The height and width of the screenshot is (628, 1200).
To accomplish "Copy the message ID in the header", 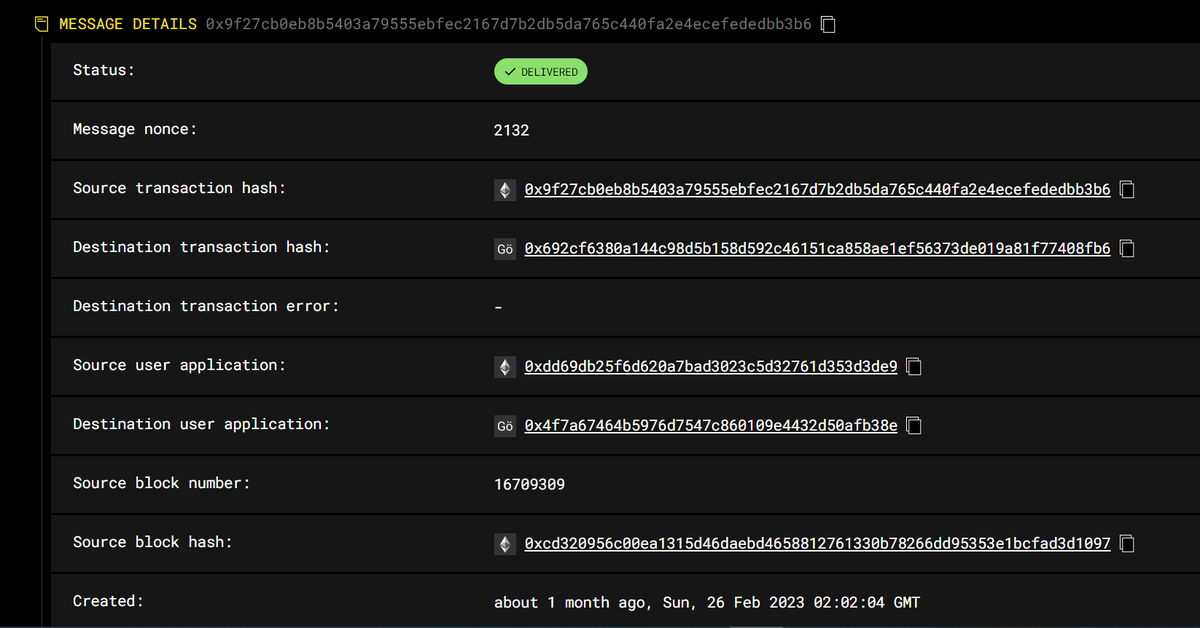I will (828, 24).
